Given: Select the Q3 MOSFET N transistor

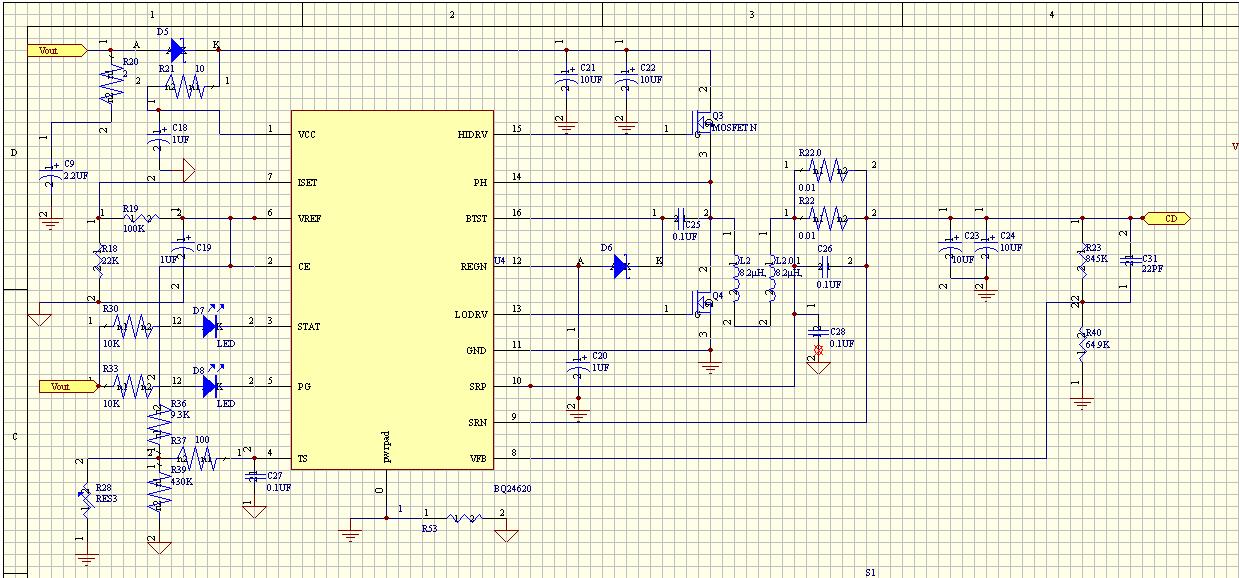Looking at the screenshot, I should tap(702, 126).
